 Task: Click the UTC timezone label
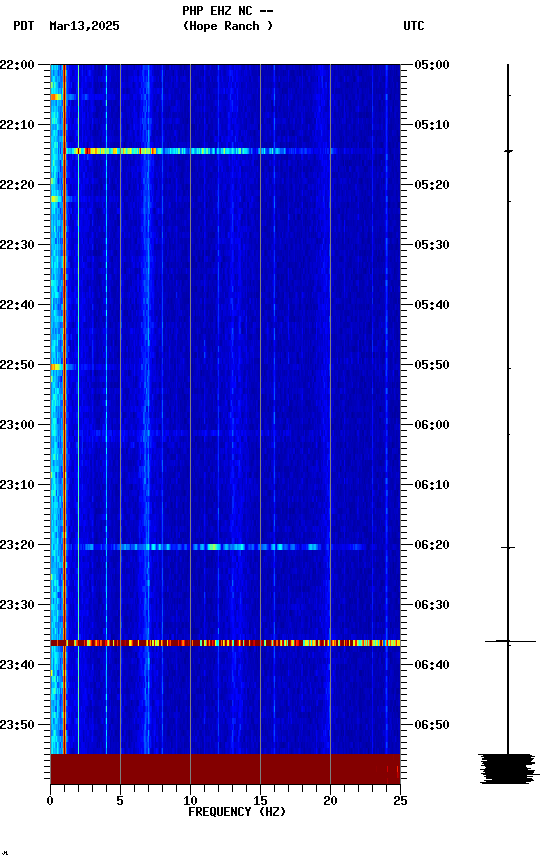[414, 26]
